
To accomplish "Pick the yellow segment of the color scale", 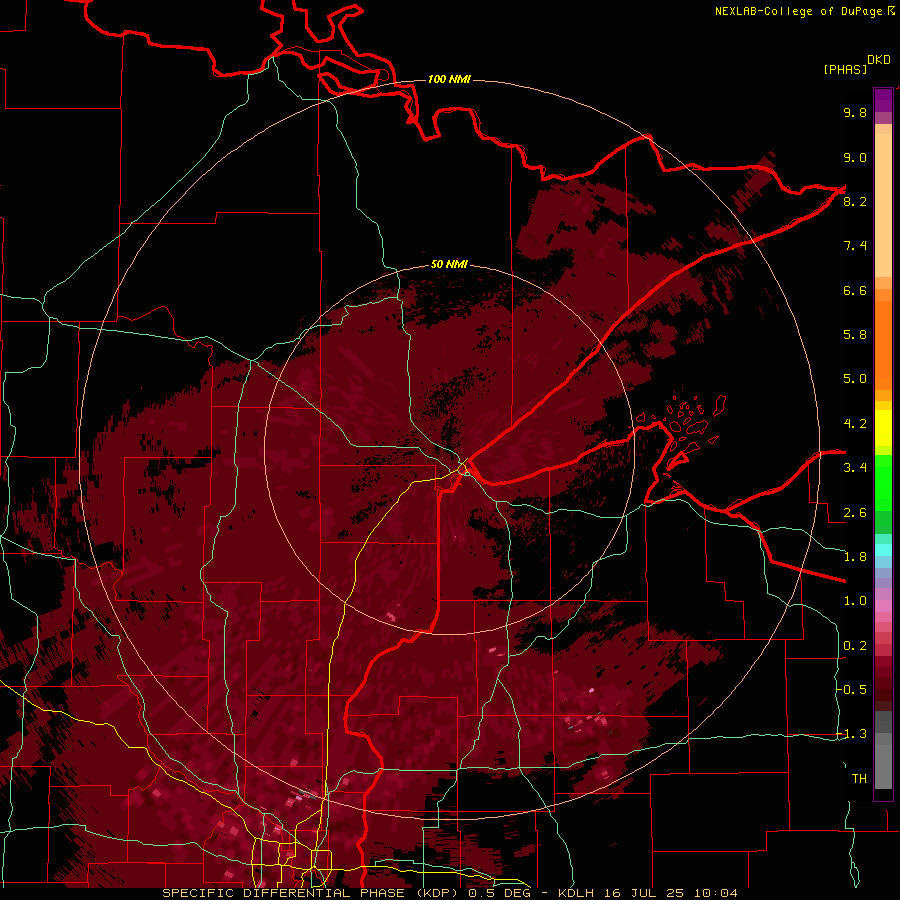I will click(883, 428).
